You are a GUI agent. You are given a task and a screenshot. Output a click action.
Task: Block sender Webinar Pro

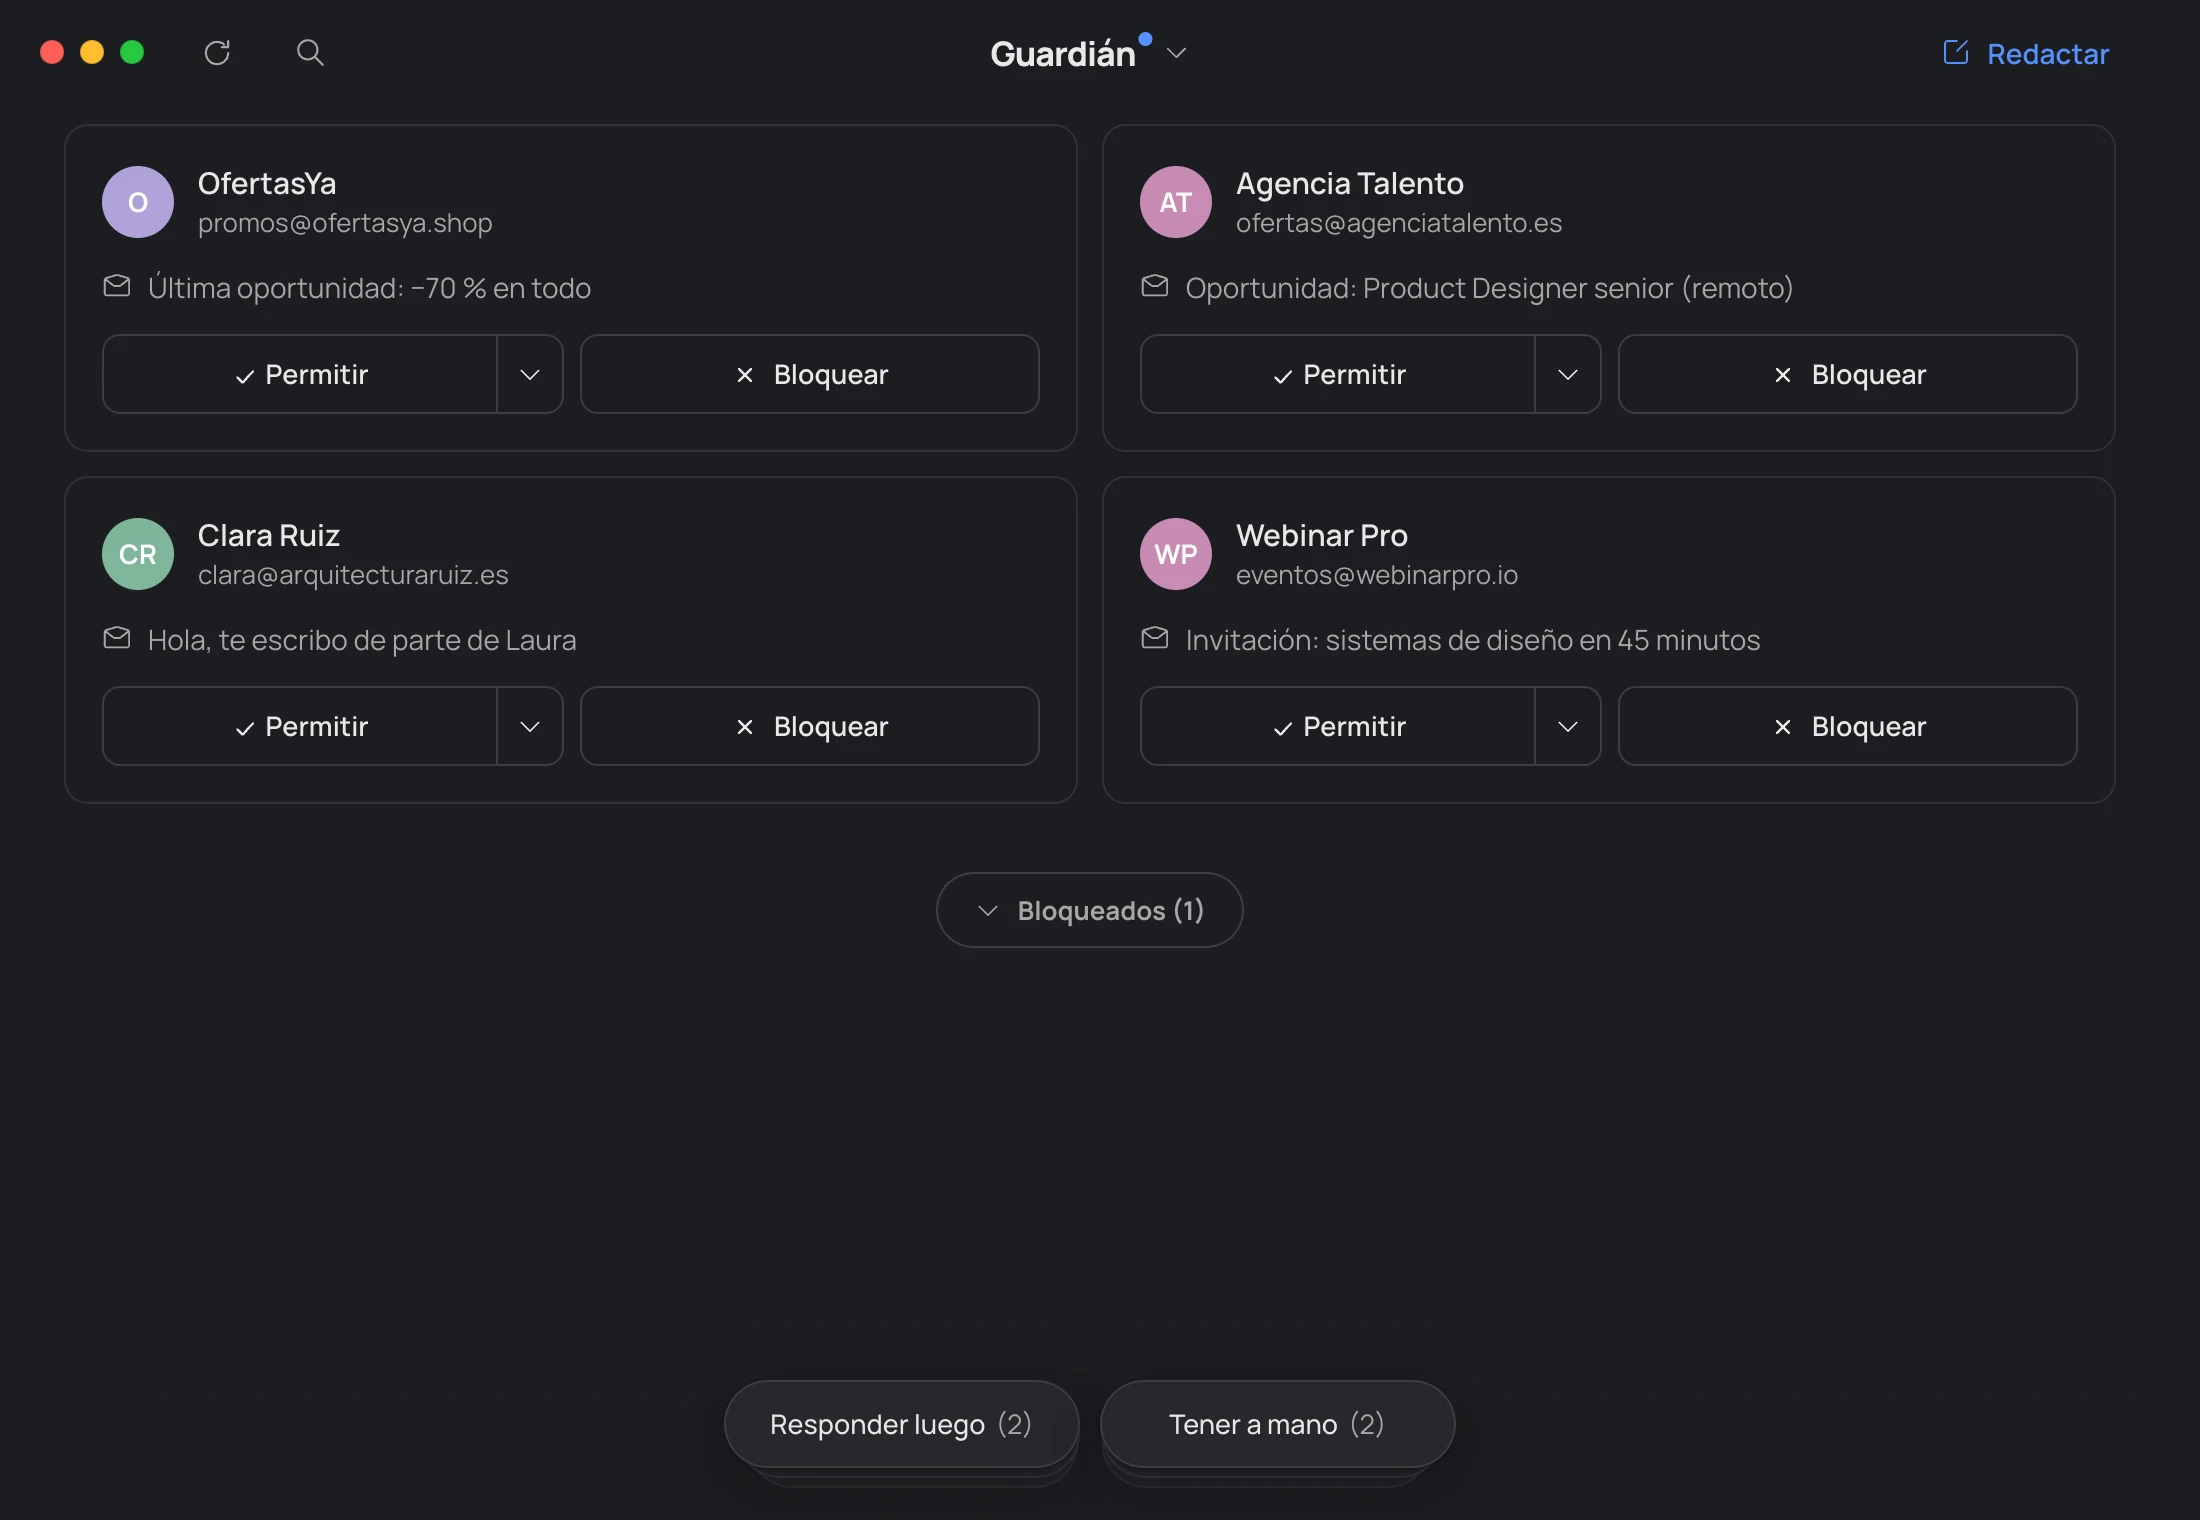(x=1848, y=726)
